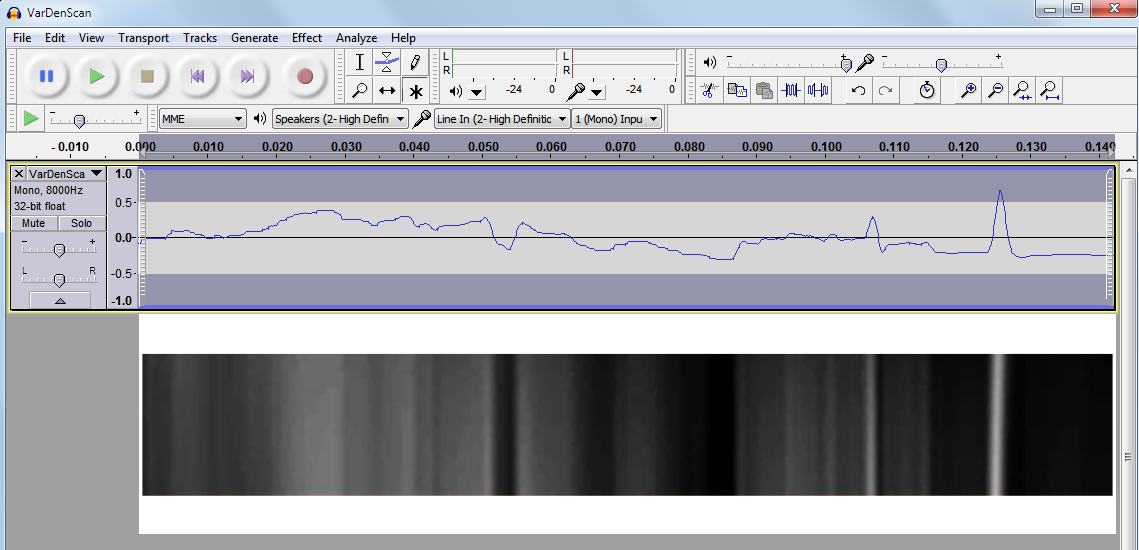
Task: Open the MME audio host dropdown
Action: [x=203, y=119]
